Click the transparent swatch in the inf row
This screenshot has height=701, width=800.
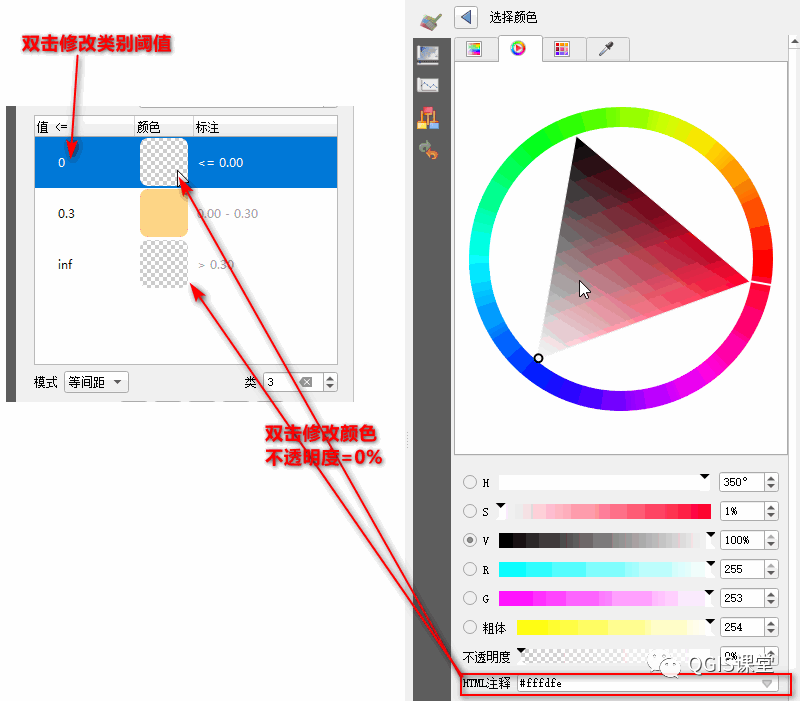[164, 264]
